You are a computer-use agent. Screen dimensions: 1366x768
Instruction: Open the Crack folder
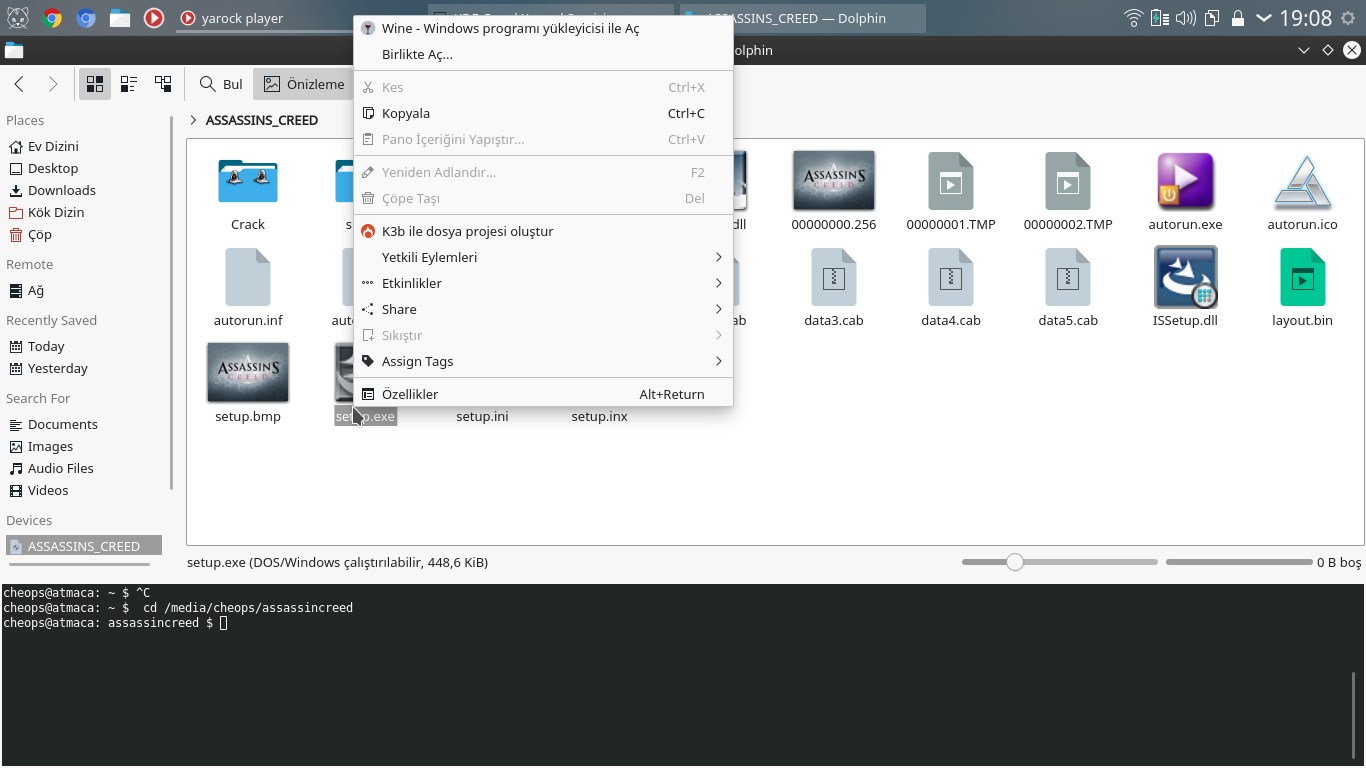point(248,182)
